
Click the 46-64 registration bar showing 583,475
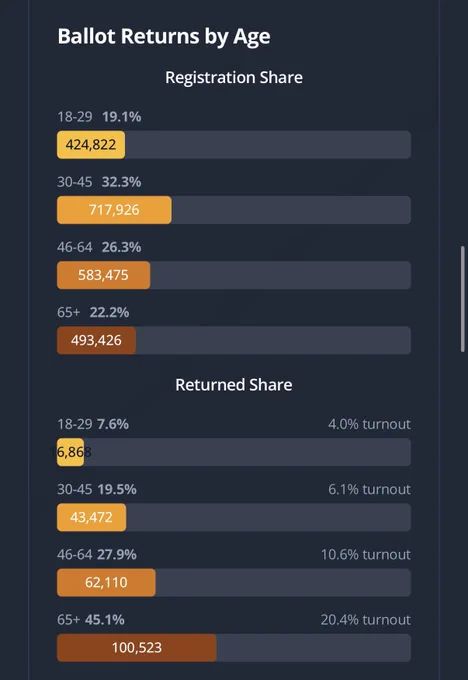pos(103,275)
